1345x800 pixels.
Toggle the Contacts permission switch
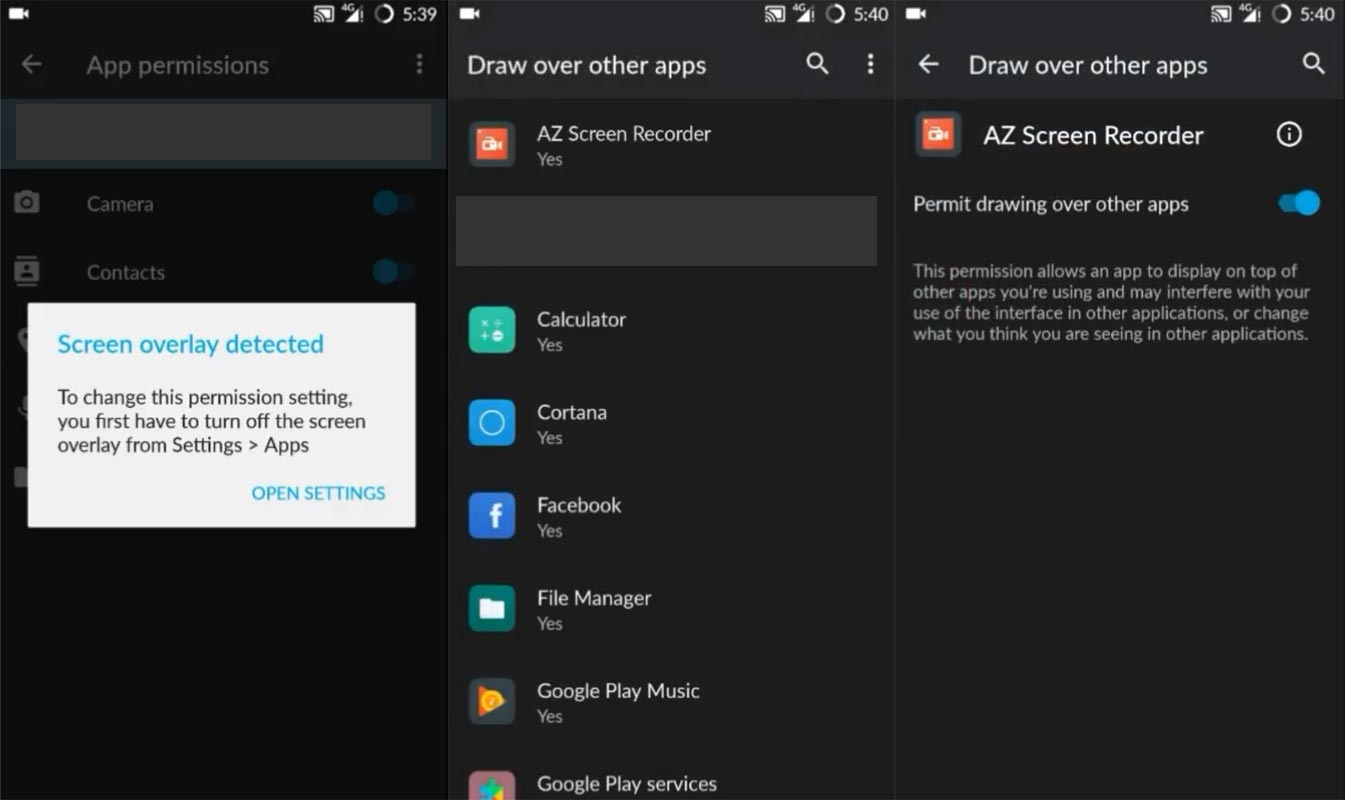[x=393, y=272]
